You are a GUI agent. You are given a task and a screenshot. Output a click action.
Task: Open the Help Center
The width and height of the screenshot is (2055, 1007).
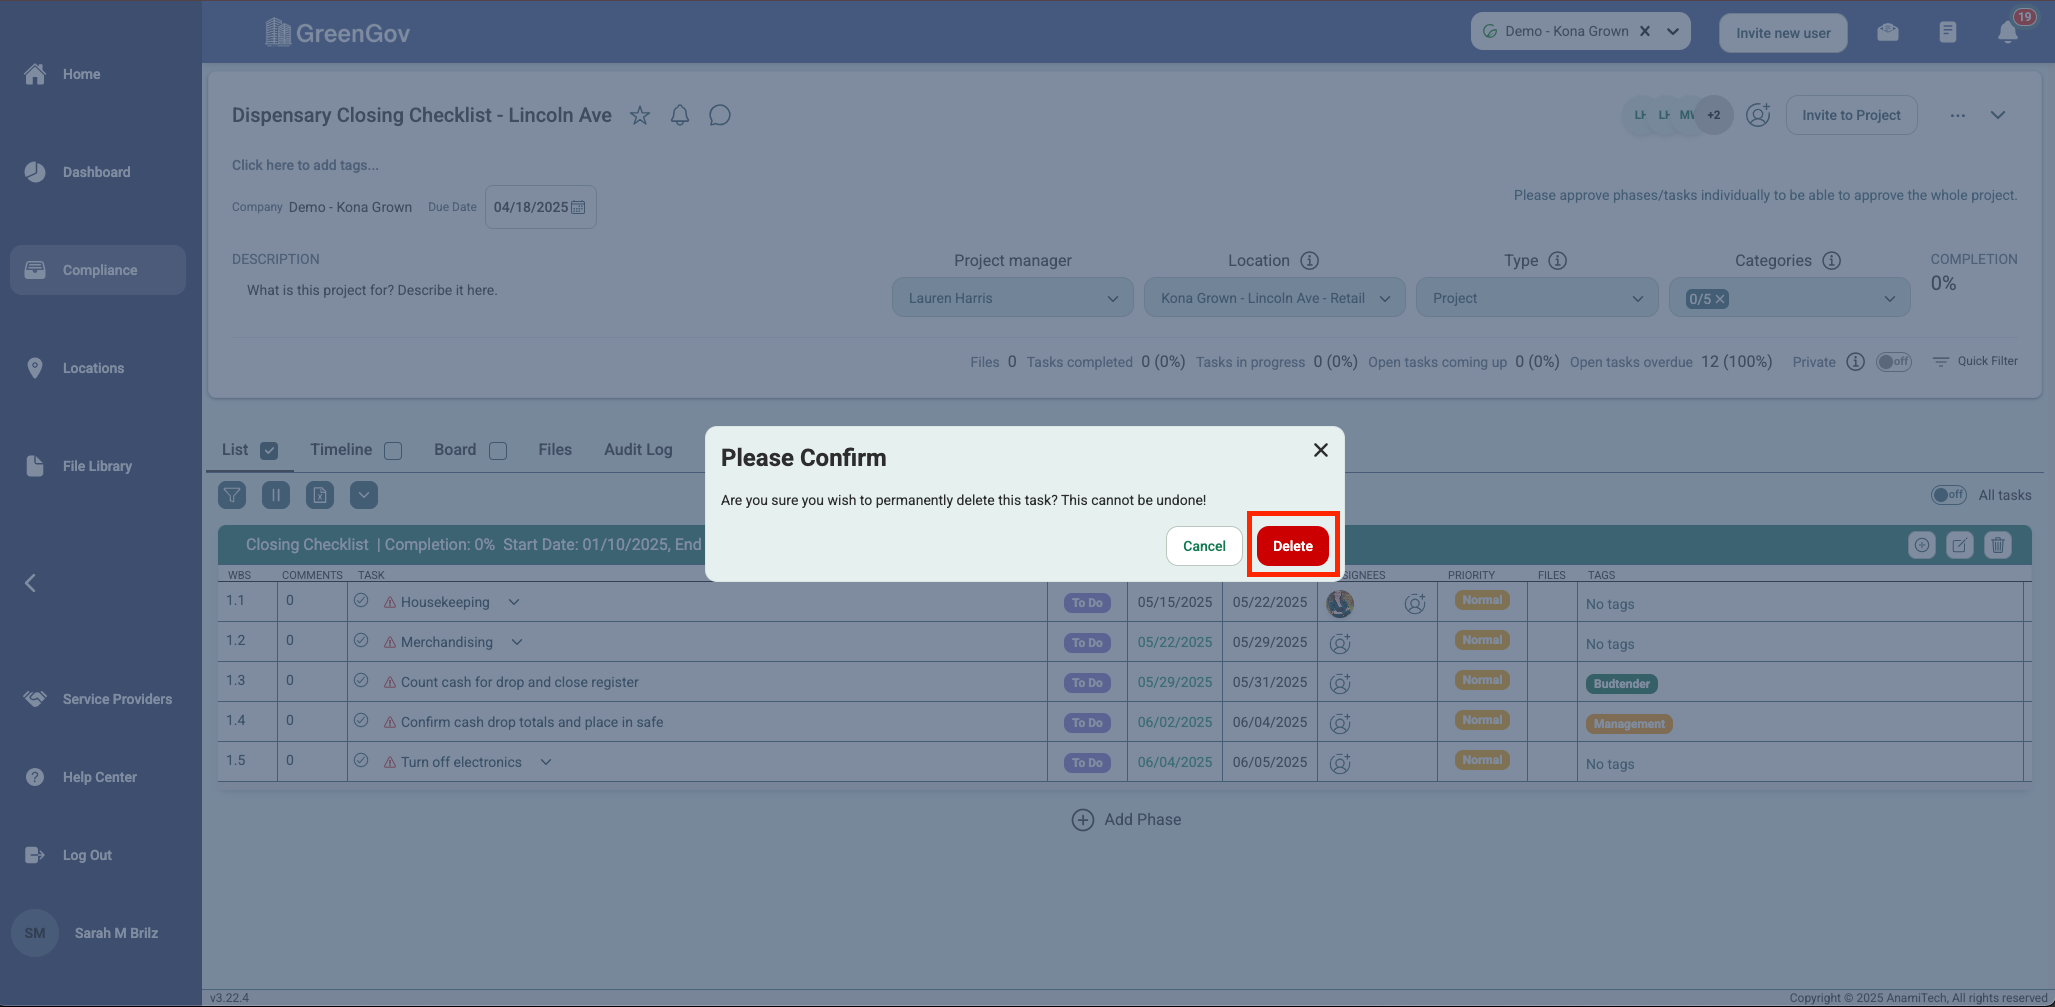click(x=98, y=777)
